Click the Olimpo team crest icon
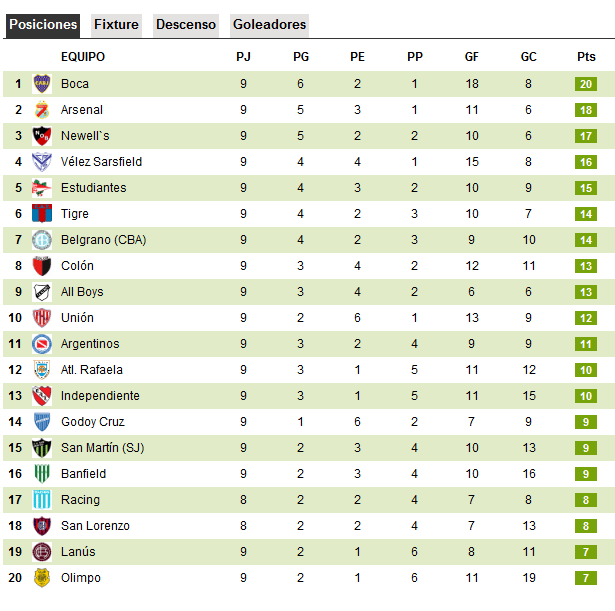The height and width of the screenshot is (611, 615). point(41,578)
